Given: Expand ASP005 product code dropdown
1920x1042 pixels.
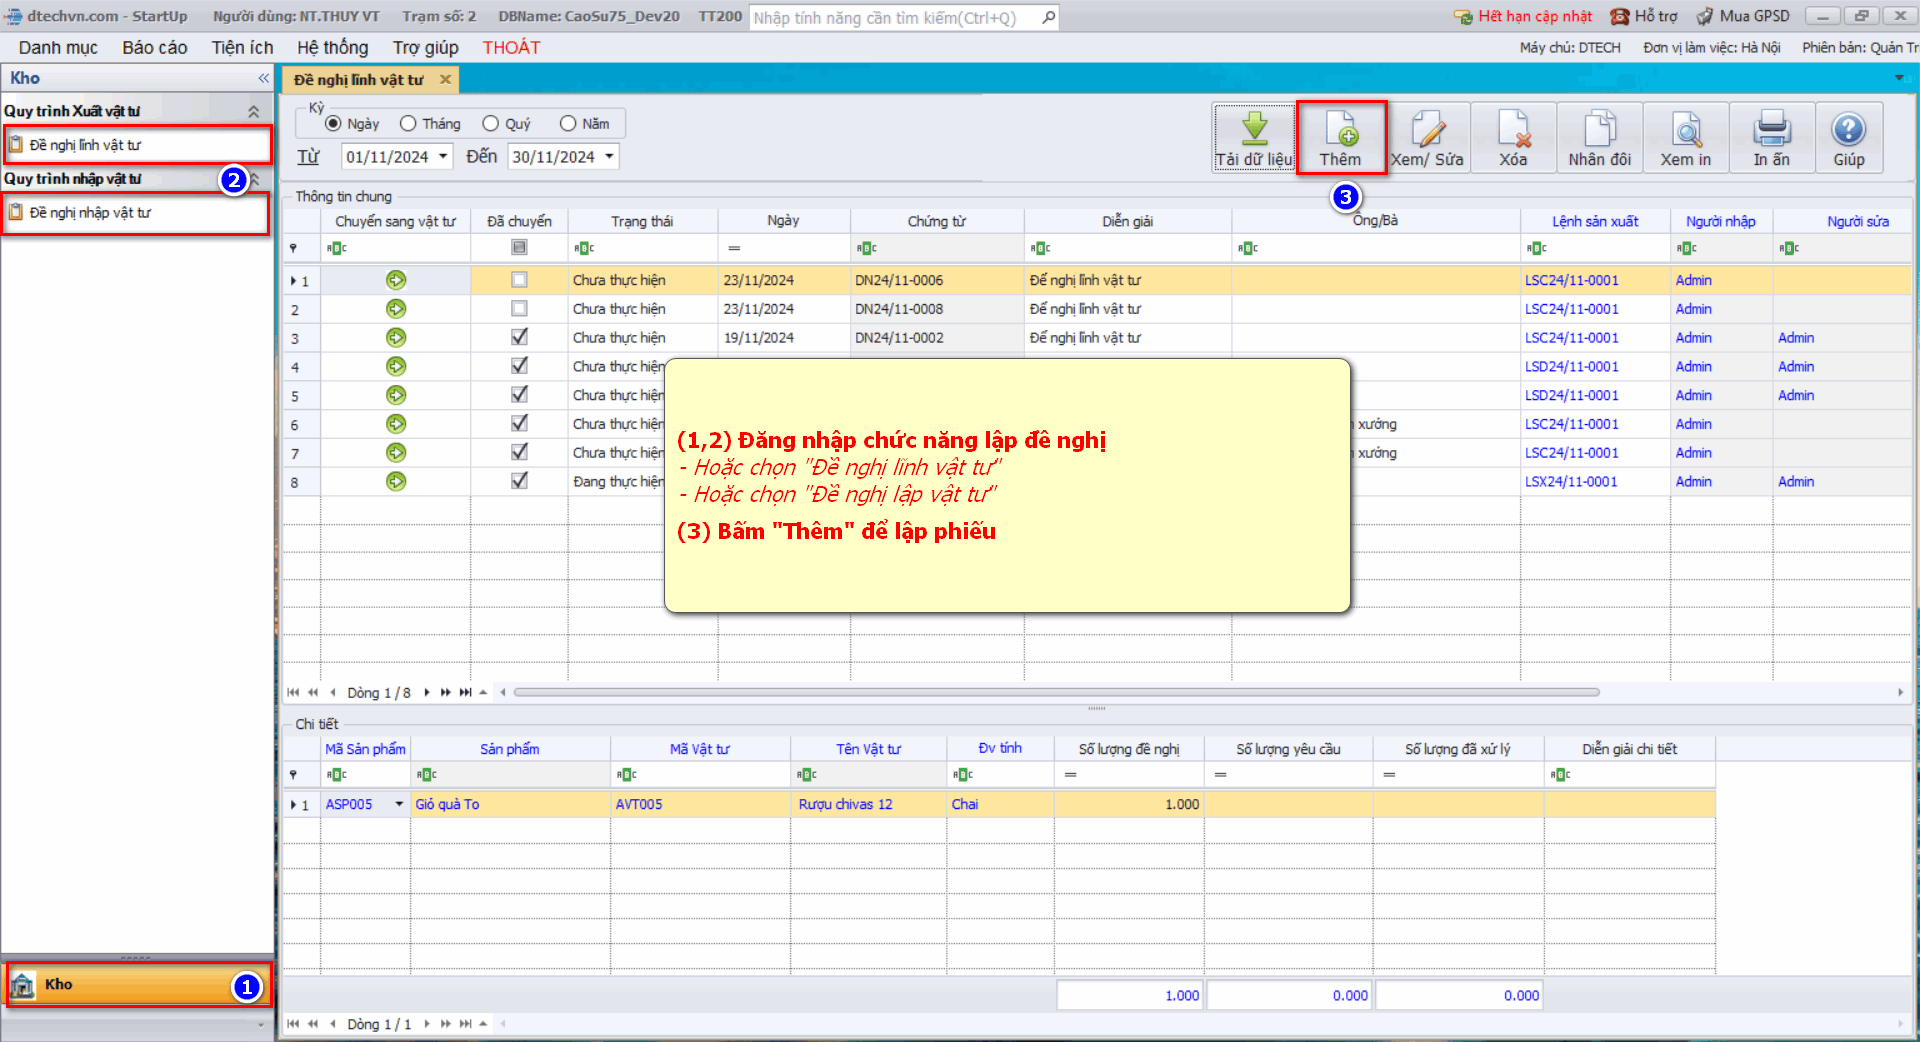Looking at the screenshot, I should point(399,805).
